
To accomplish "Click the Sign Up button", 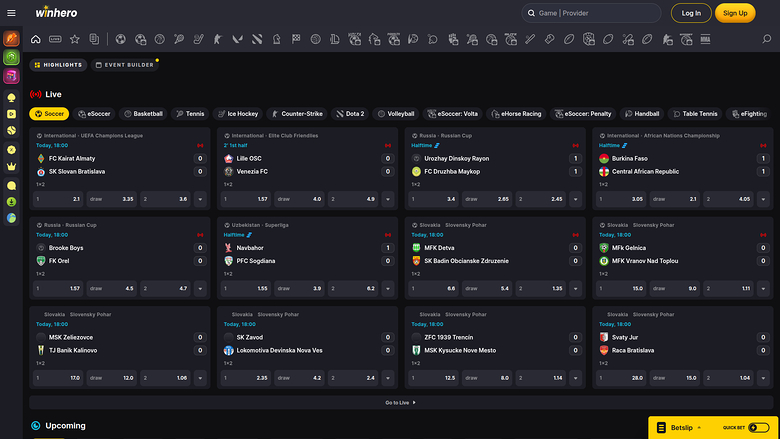I will point(735,13).
